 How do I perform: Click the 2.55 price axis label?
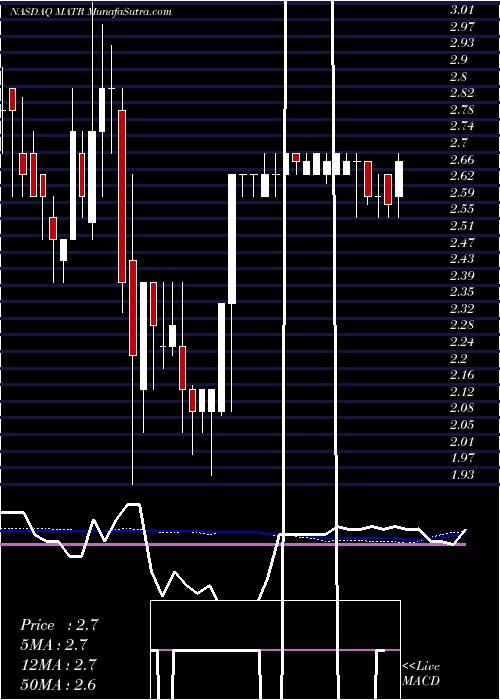[x=462, y=209]
